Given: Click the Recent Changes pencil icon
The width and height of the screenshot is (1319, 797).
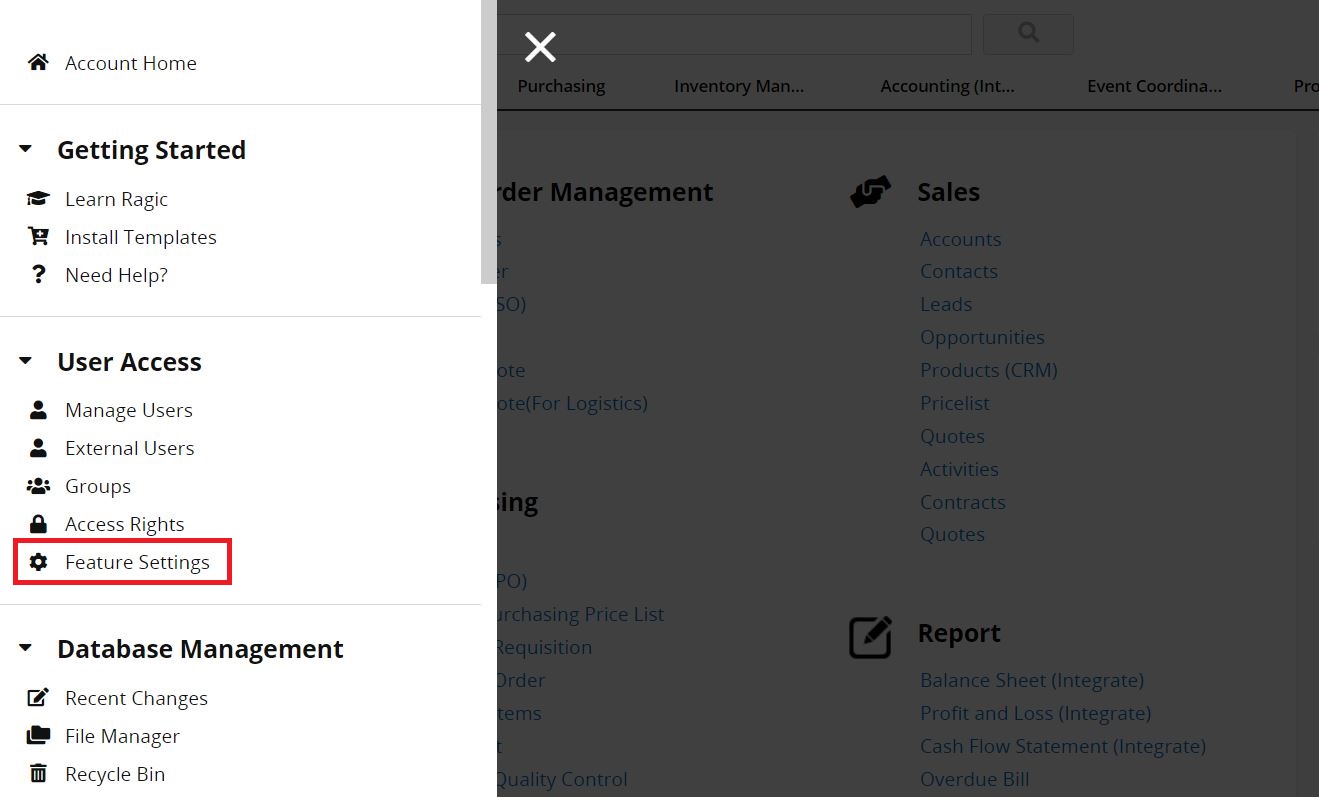Looking at the screenshot, I should tap(38, 697).
